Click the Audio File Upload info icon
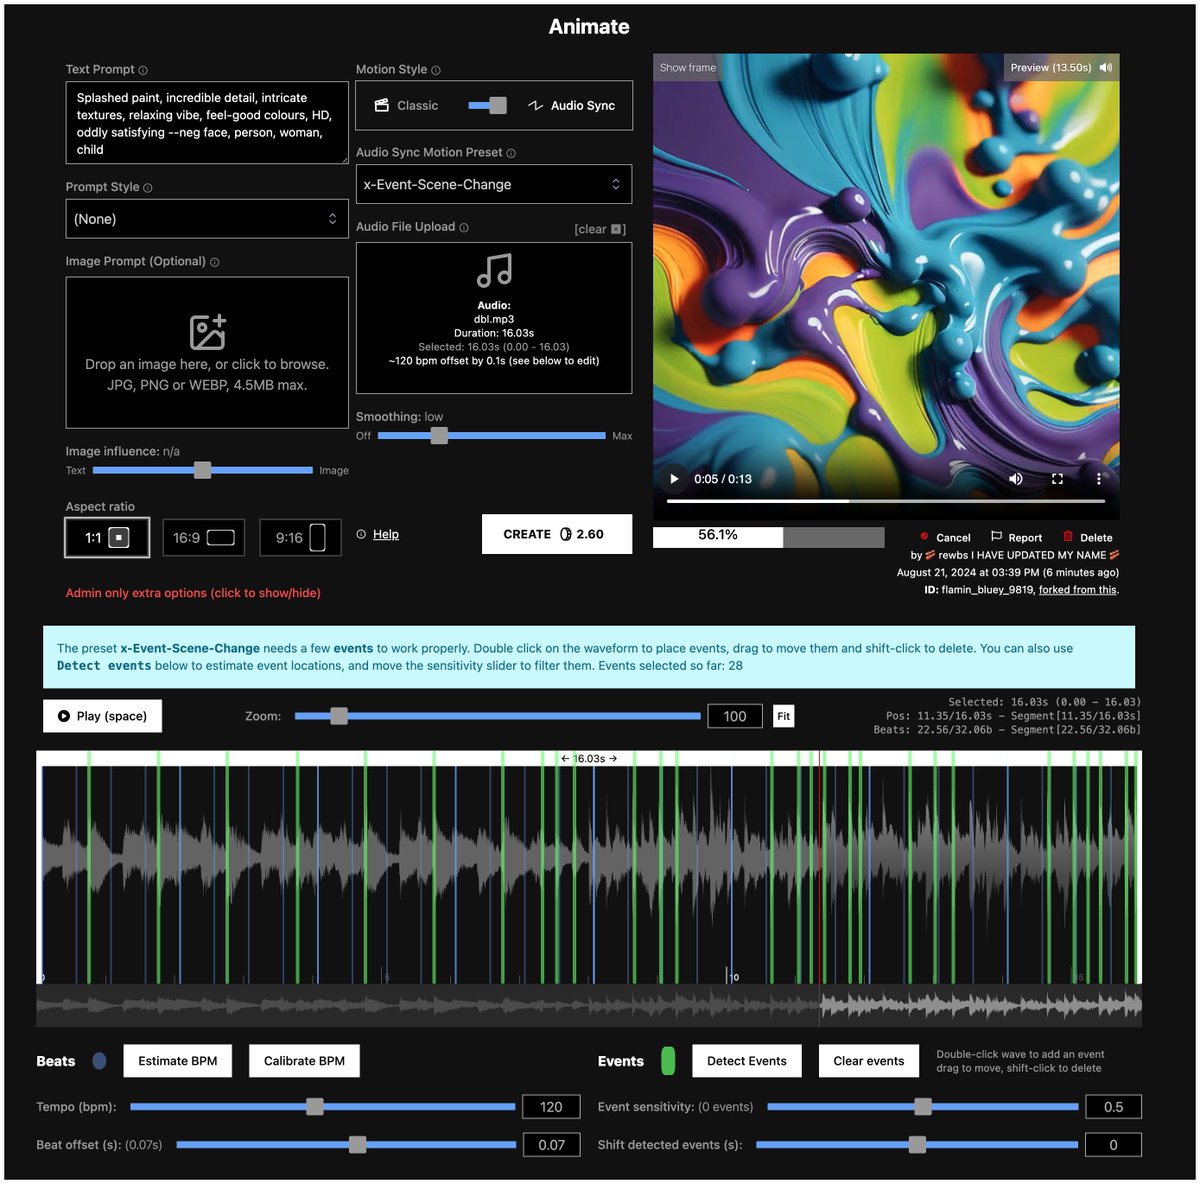 464,228
